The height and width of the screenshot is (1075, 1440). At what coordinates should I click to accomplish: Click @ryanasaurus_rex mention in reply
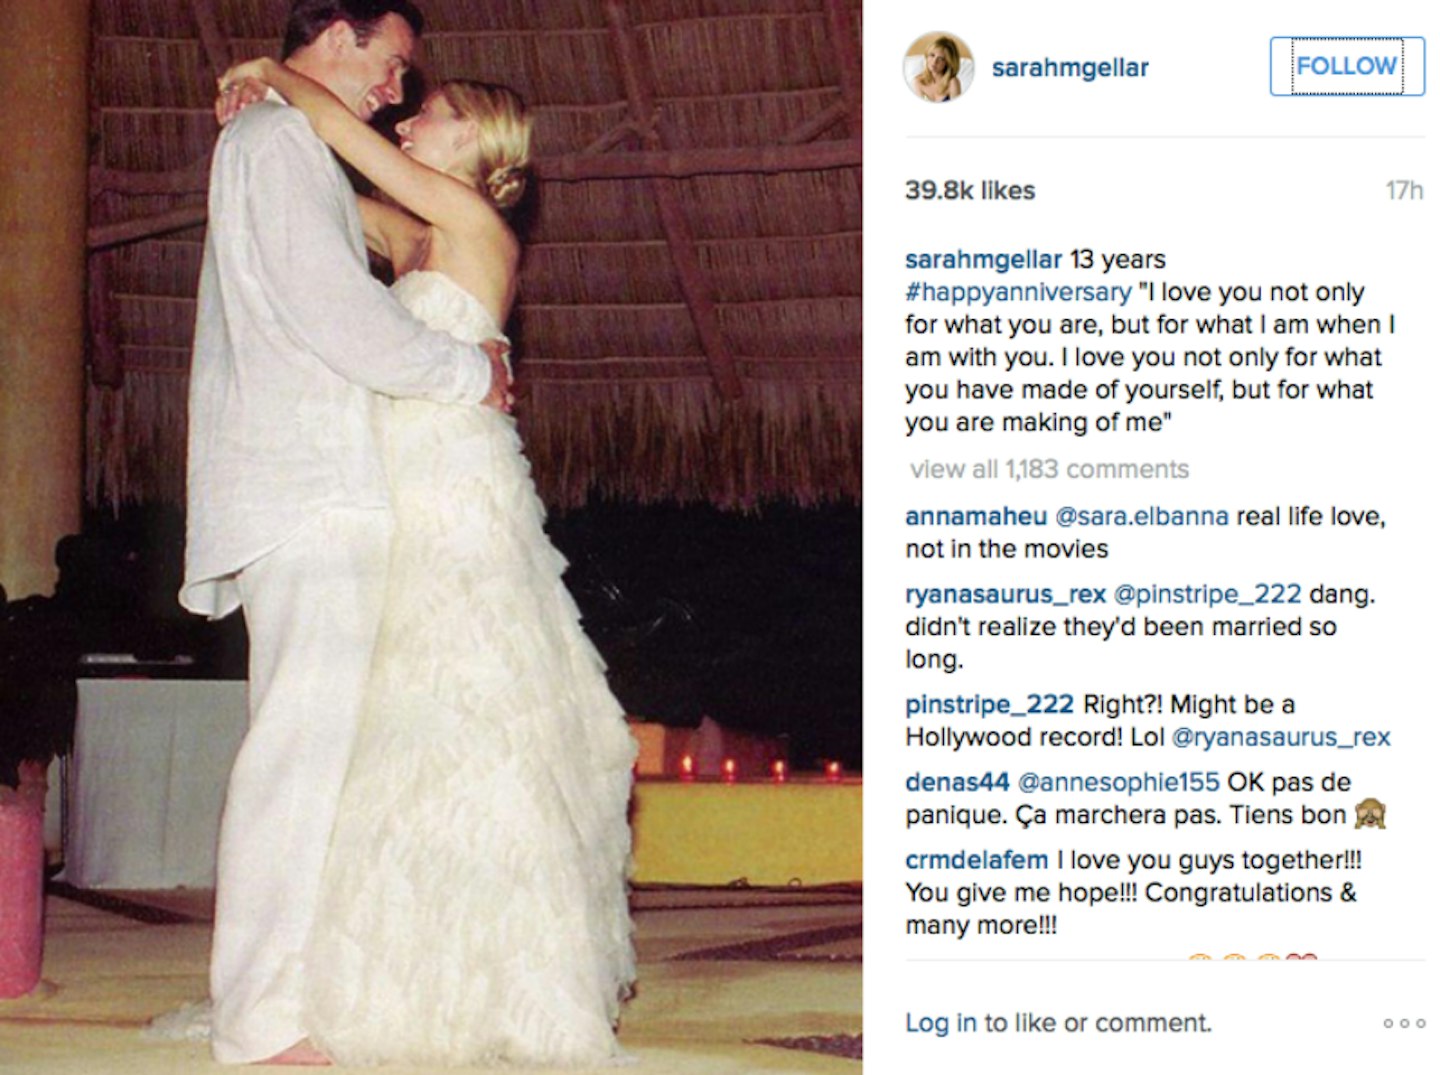1280,737
